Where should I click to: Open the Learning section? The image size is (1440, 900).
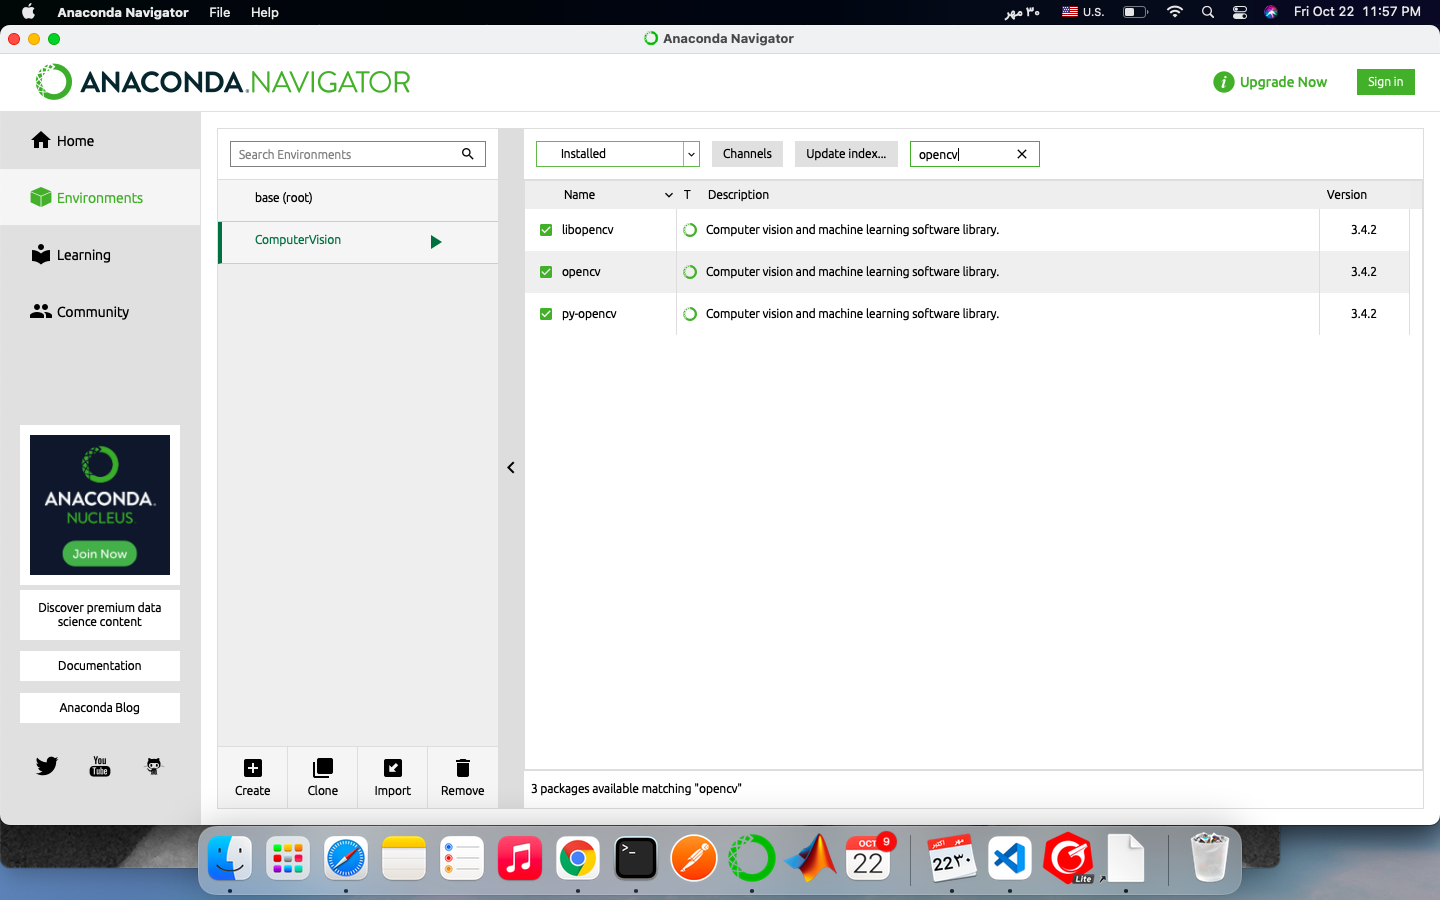pos(71,255)
